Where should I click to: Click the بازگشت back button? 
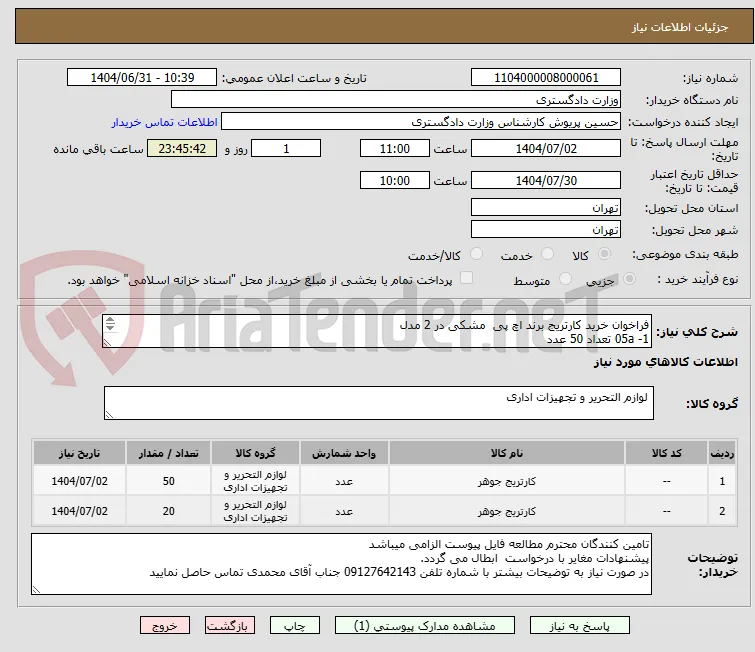pos(229,626)
